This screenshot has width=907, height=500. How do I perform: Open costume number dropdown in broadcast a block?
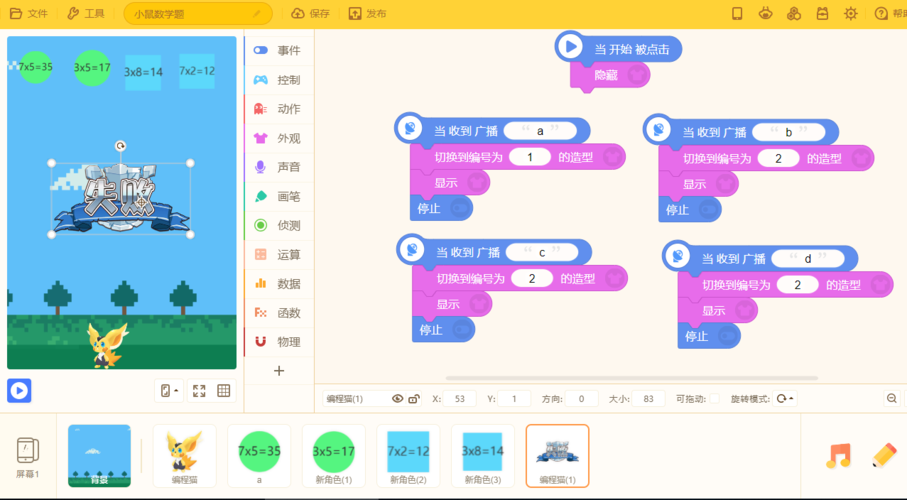click(x=530, y=157)
